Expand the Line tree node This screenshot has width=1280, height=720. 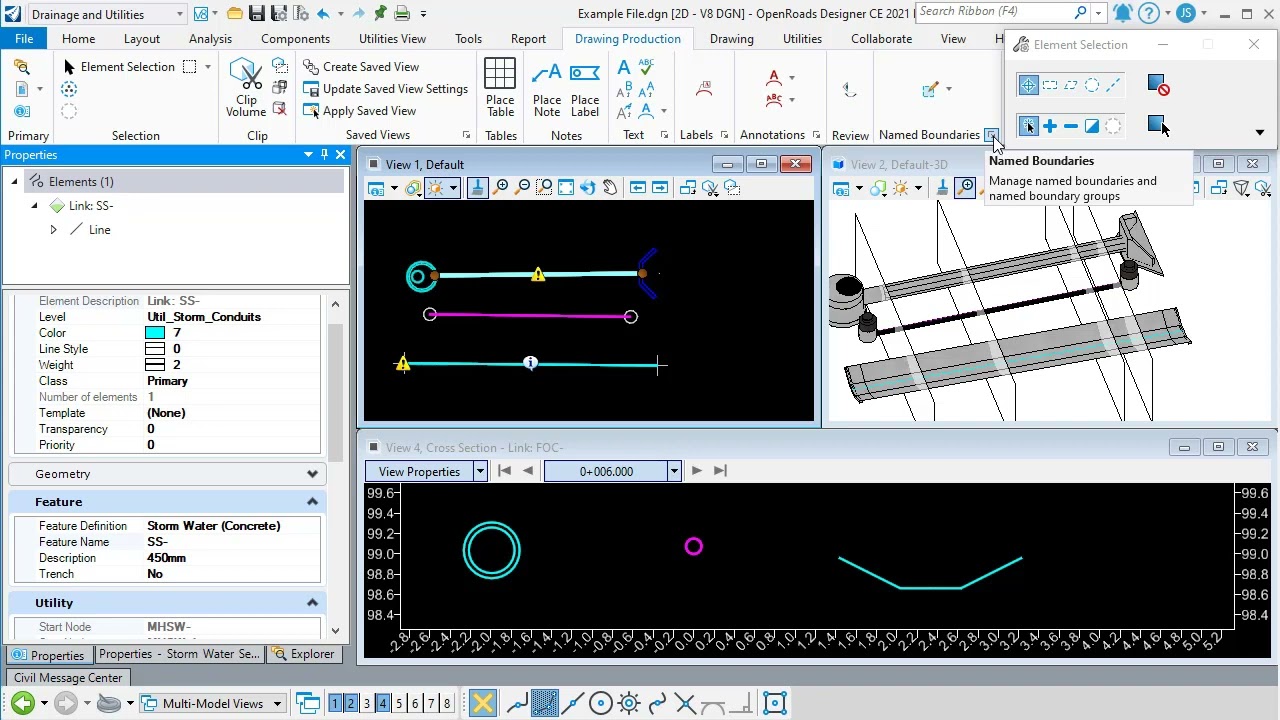pos(53,230)
